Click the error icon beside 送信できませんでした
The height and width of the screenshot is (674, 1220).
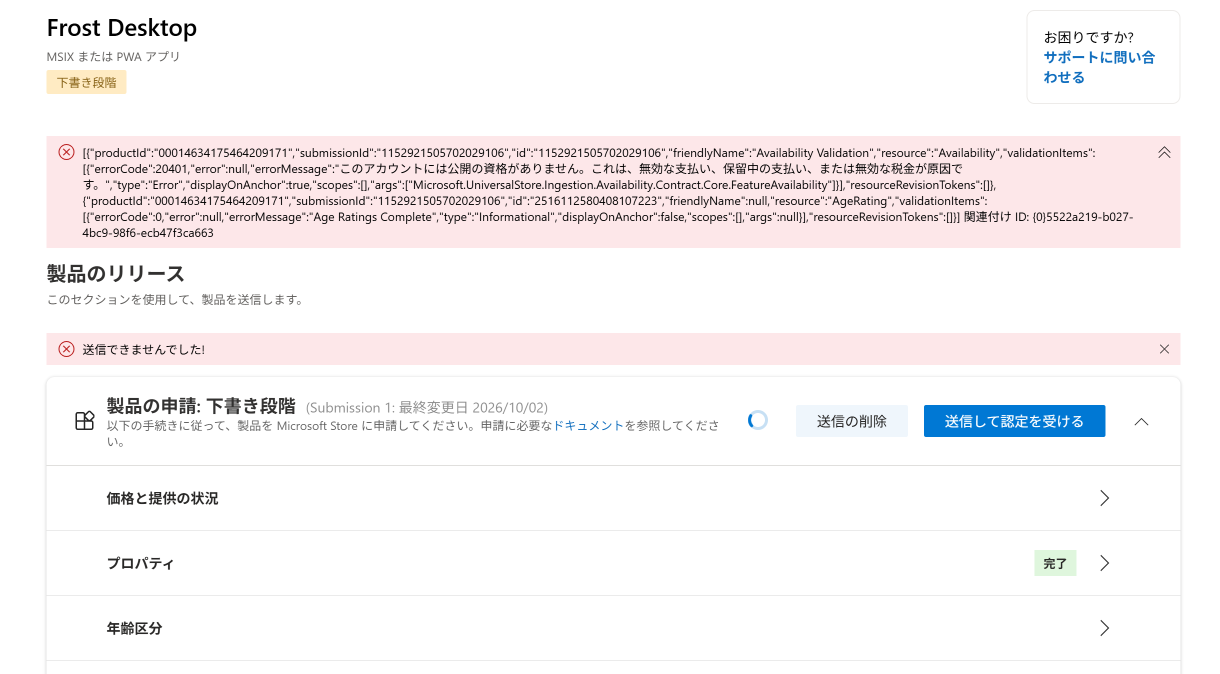click(x=66, y=349)
